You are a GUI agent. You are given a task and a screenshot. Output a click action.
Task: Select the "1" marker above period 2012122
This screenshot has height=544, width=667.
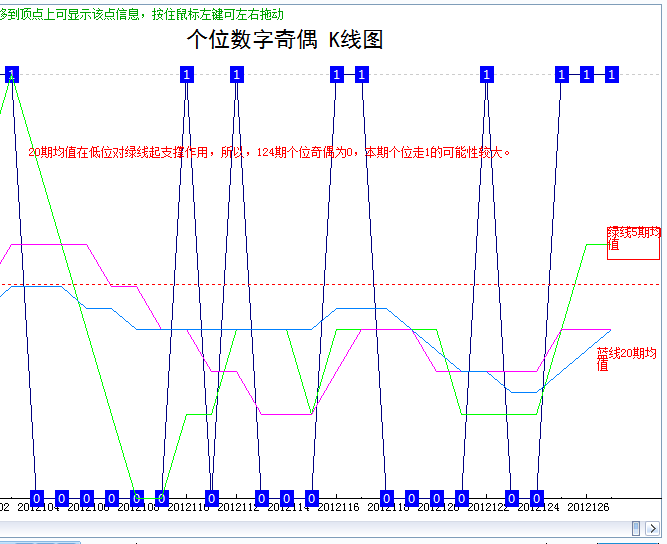click(486, 74)
